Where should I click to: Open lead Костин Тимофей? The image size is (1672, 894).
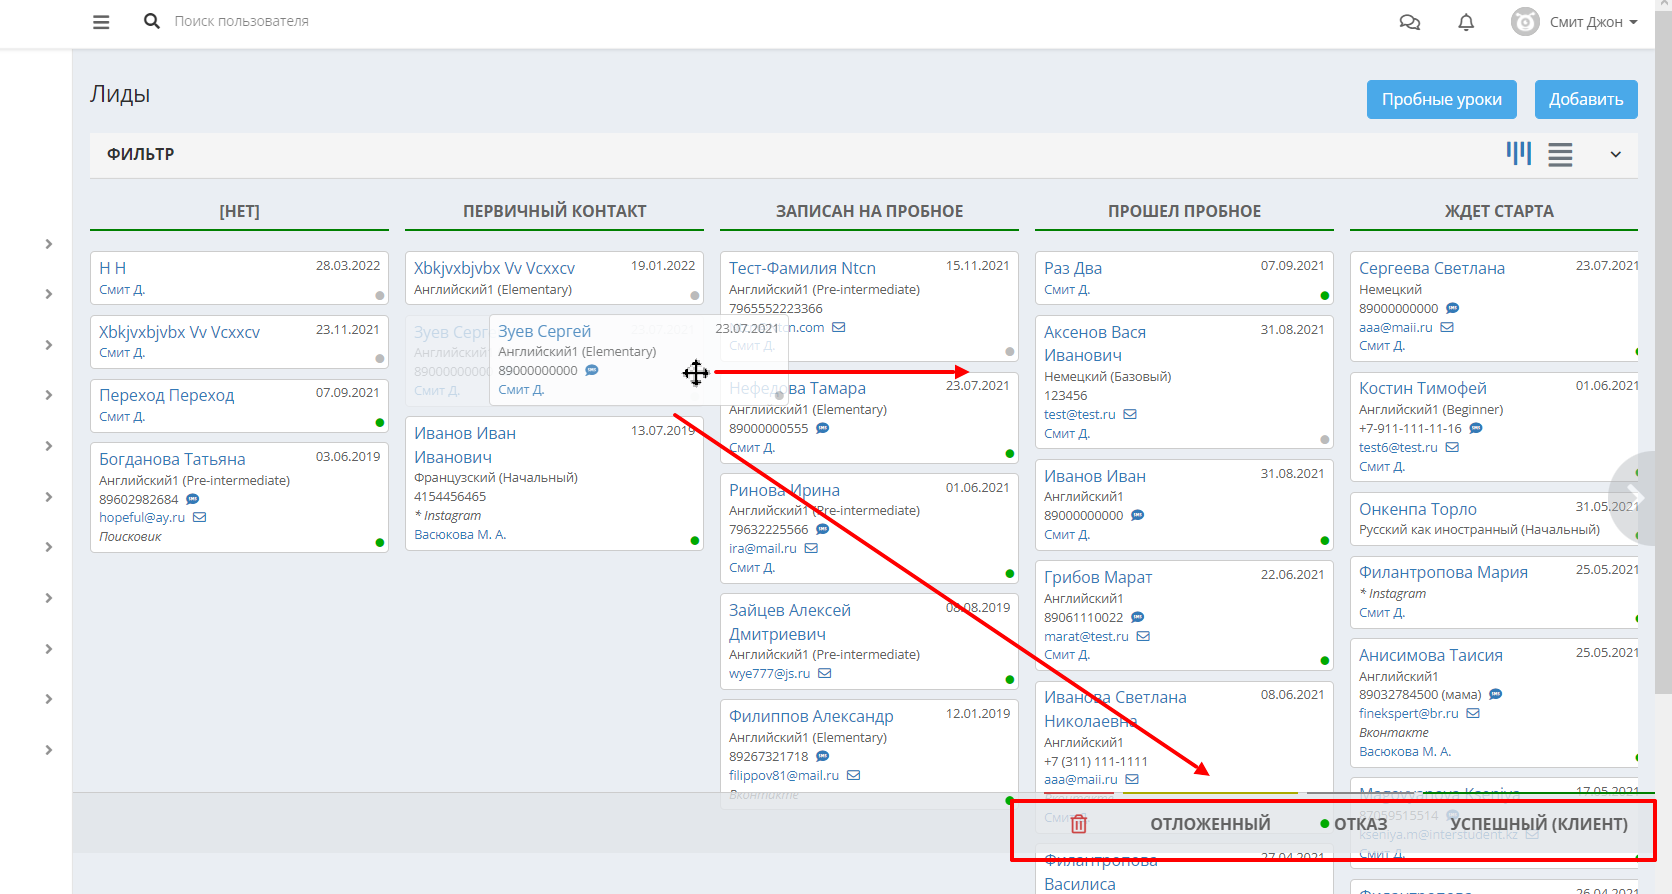(x=1422, y=388)
